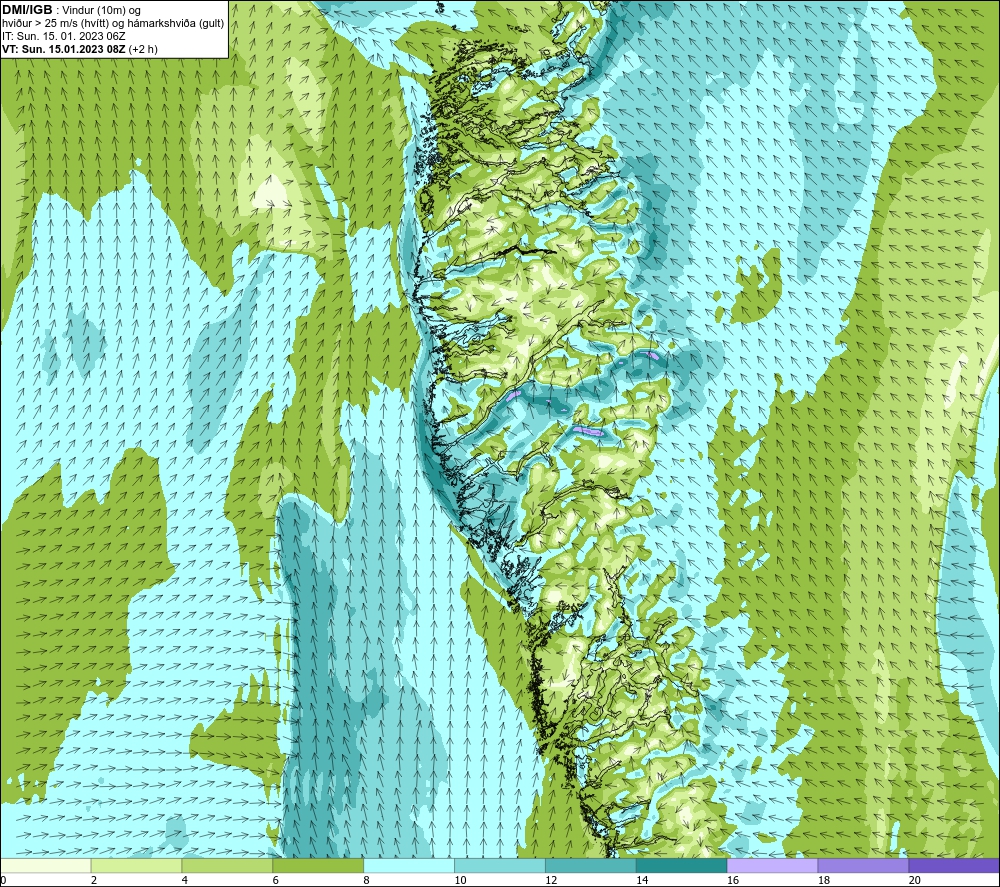Click the 'VT: Sun. 15.01.2023 08Z (+2 h)' line
This screenshot has height=887, width=1000.
point(80,48)
